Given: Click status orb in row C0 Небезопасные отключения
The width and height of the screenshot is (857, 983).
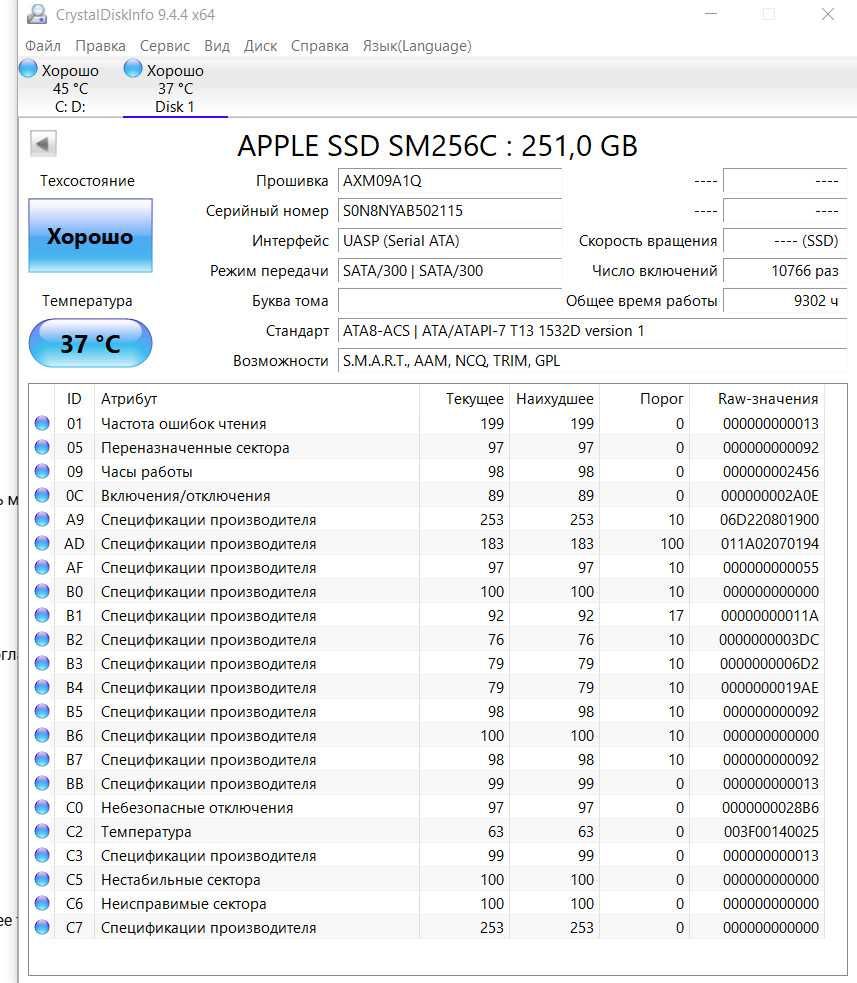Looking at the screenshot, I should point(42,807).
